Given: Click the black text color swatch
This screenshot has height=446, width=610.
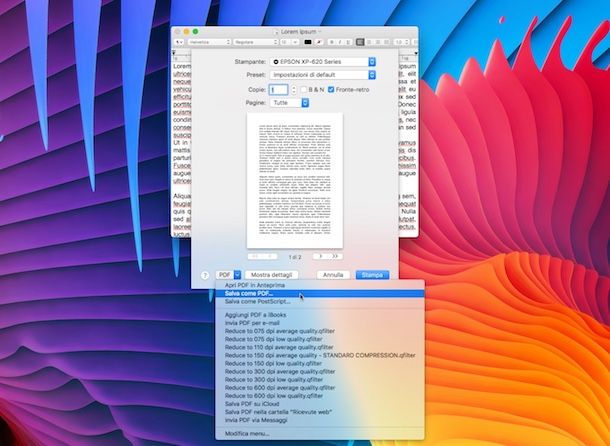Looking at the screenshot, I should (x=307, y=42).
